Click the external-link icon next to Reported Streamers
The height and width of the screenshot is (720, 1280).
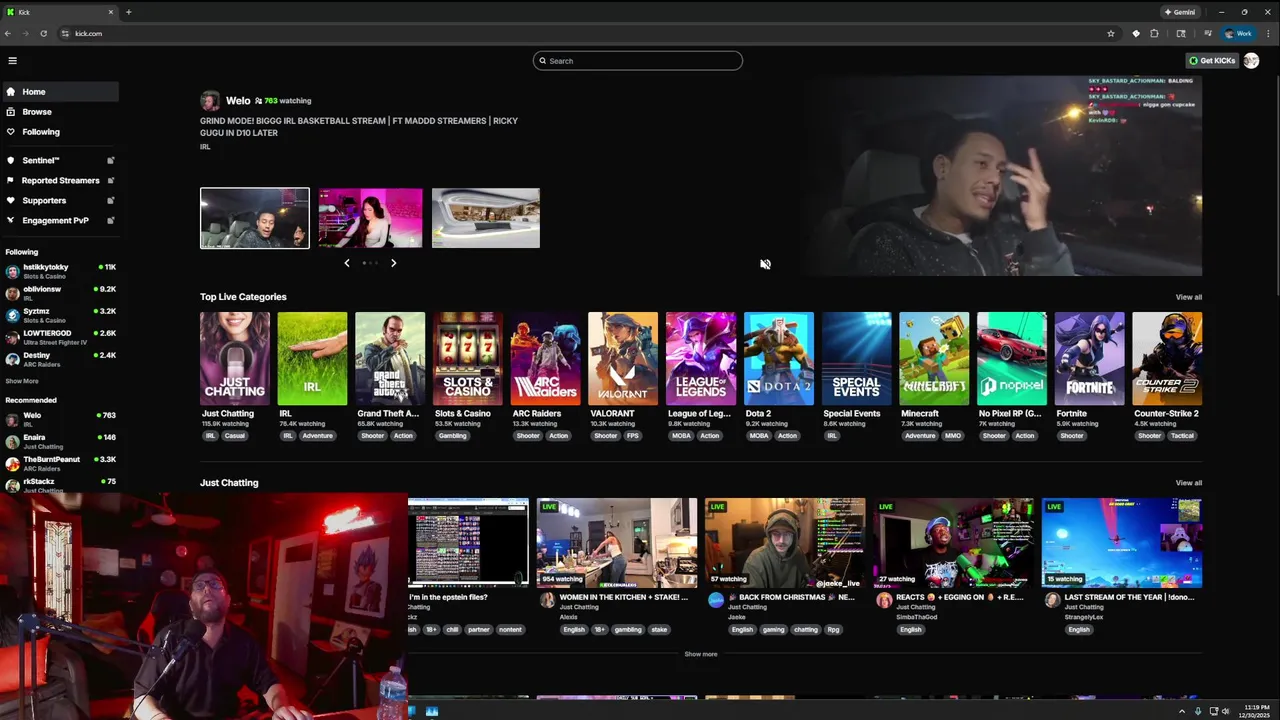click(111, 181)
